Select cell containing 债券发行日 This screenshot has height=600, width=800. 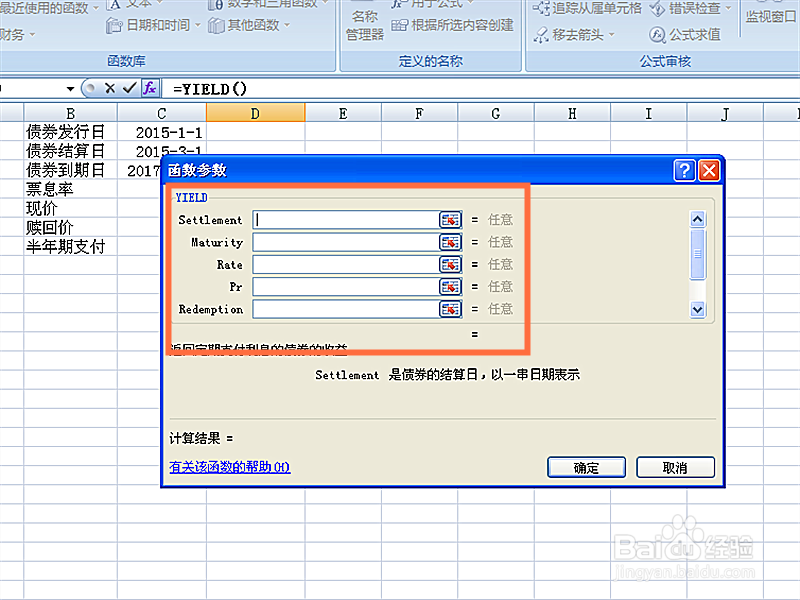coord(70,132)
